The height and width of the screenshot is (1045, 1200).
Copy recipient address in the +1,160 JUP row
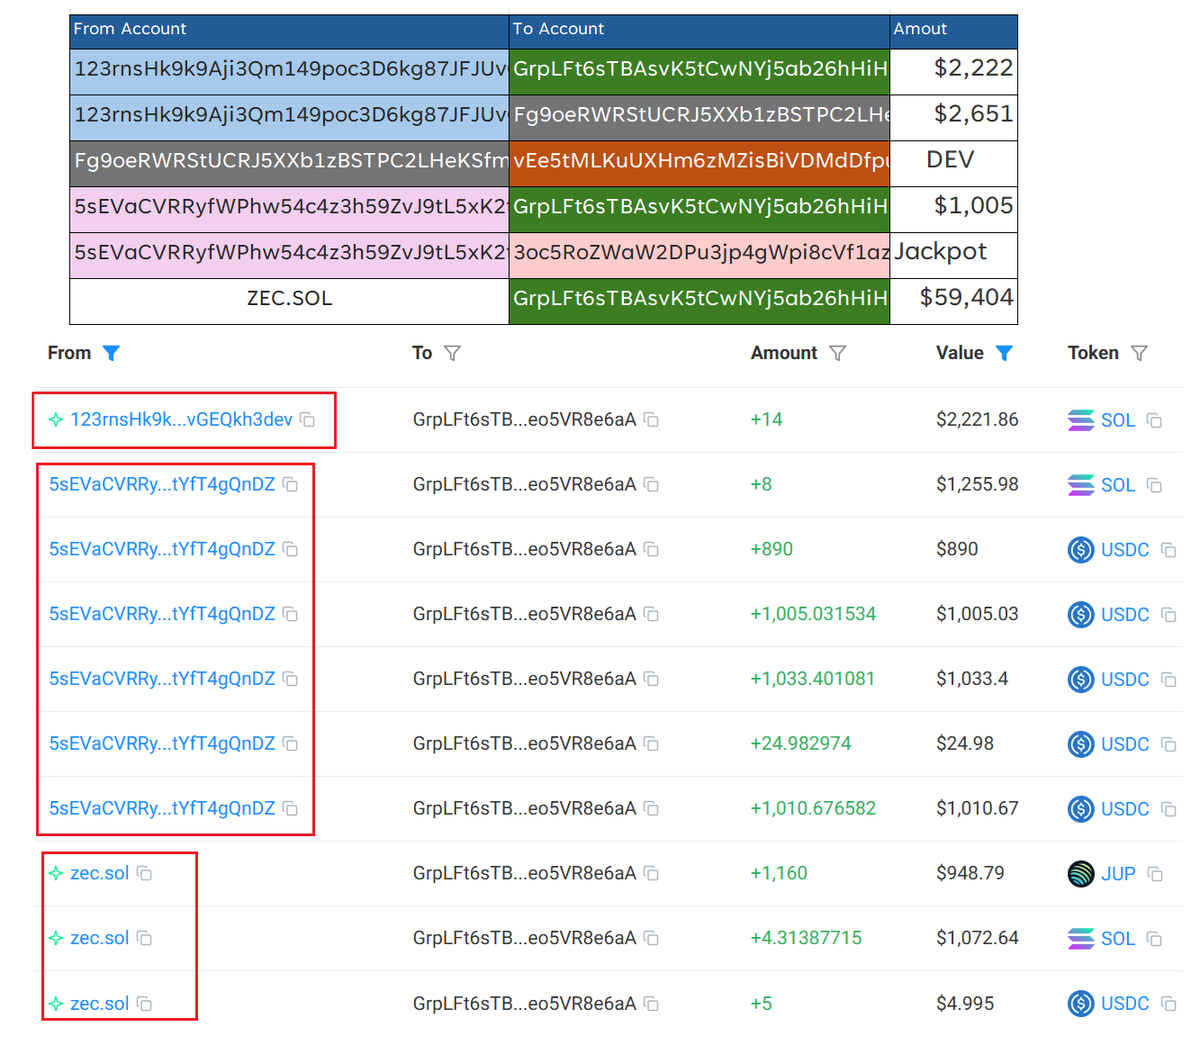click(651, 873)
